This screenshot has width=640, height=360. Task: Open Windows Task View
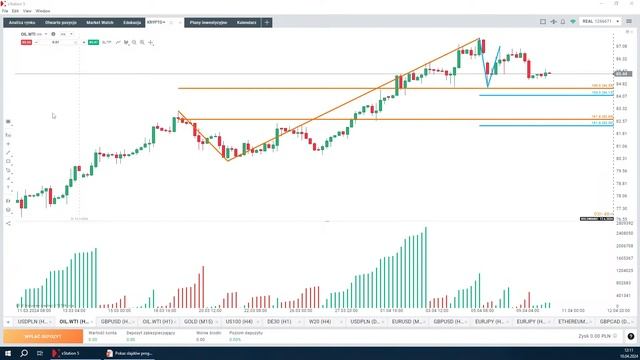click(x=40, y=353)
